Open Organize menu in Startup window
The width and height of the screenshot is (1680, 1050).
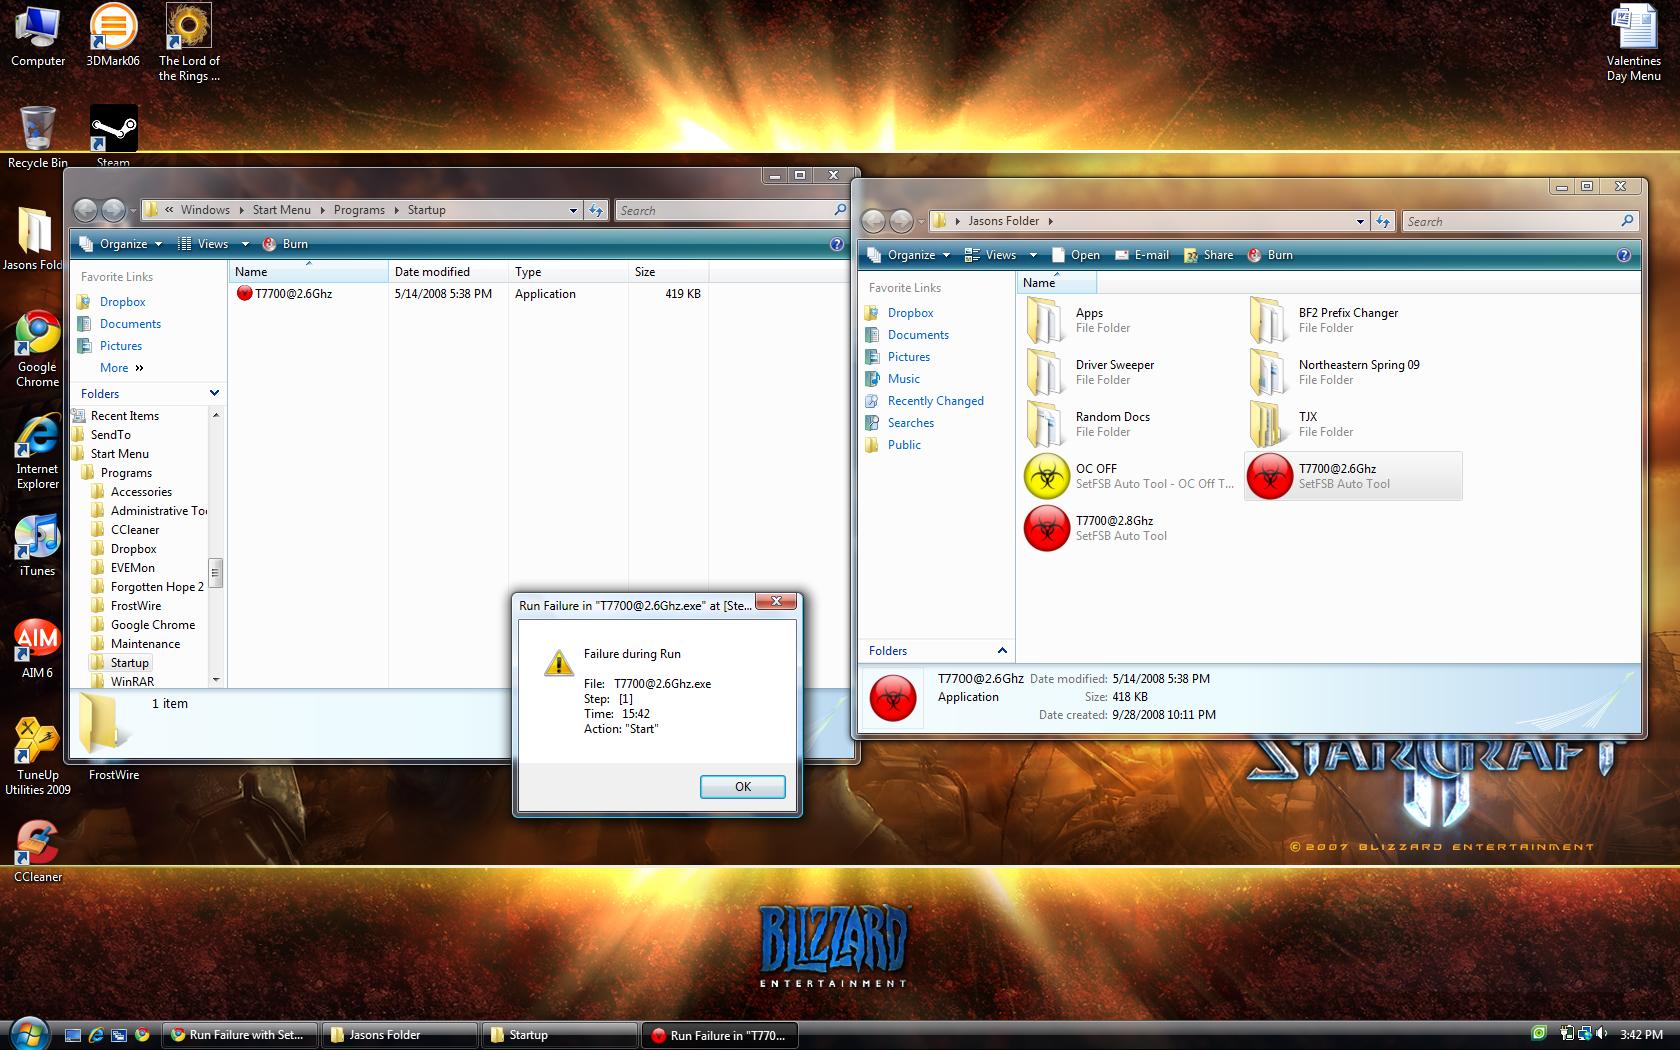click(x=121, y=244)
